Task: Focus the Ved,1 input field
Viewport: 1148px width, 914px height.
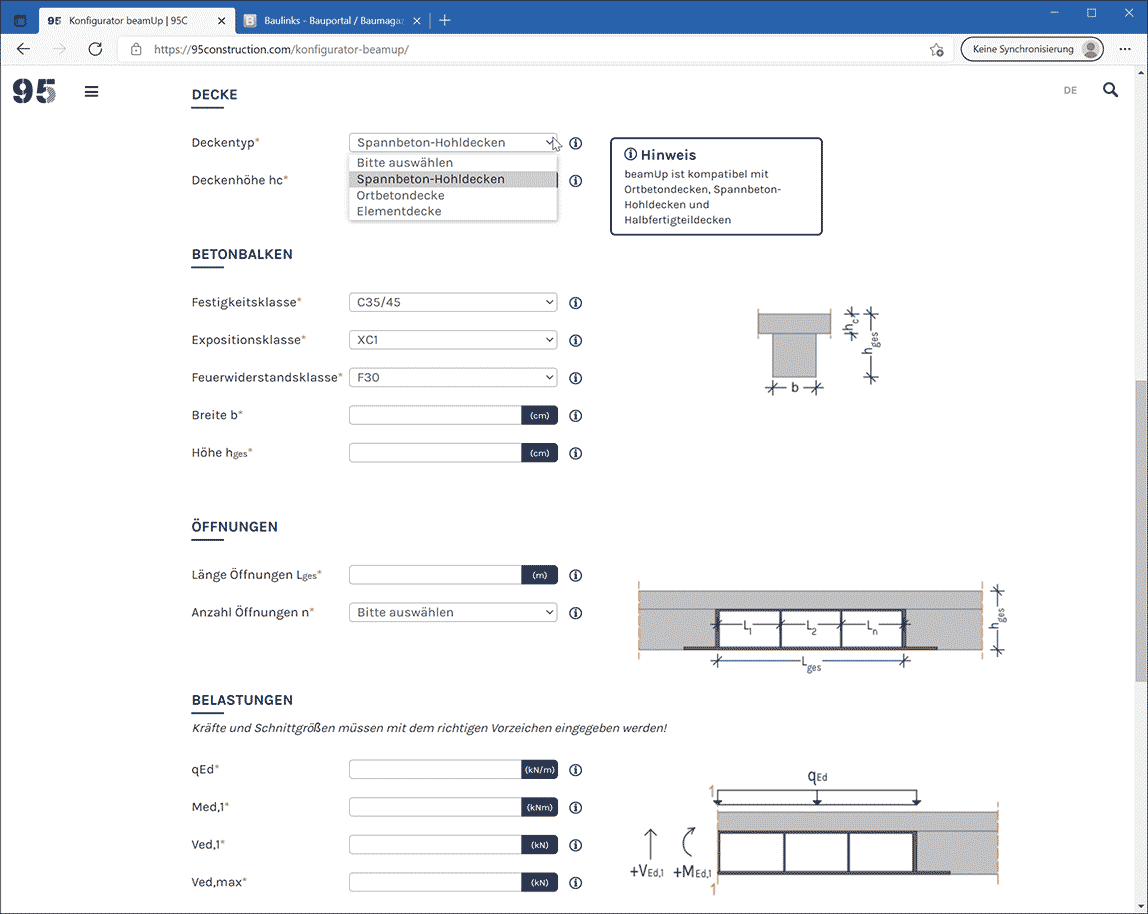Action: pyautogui.click(x=435, y=844)
